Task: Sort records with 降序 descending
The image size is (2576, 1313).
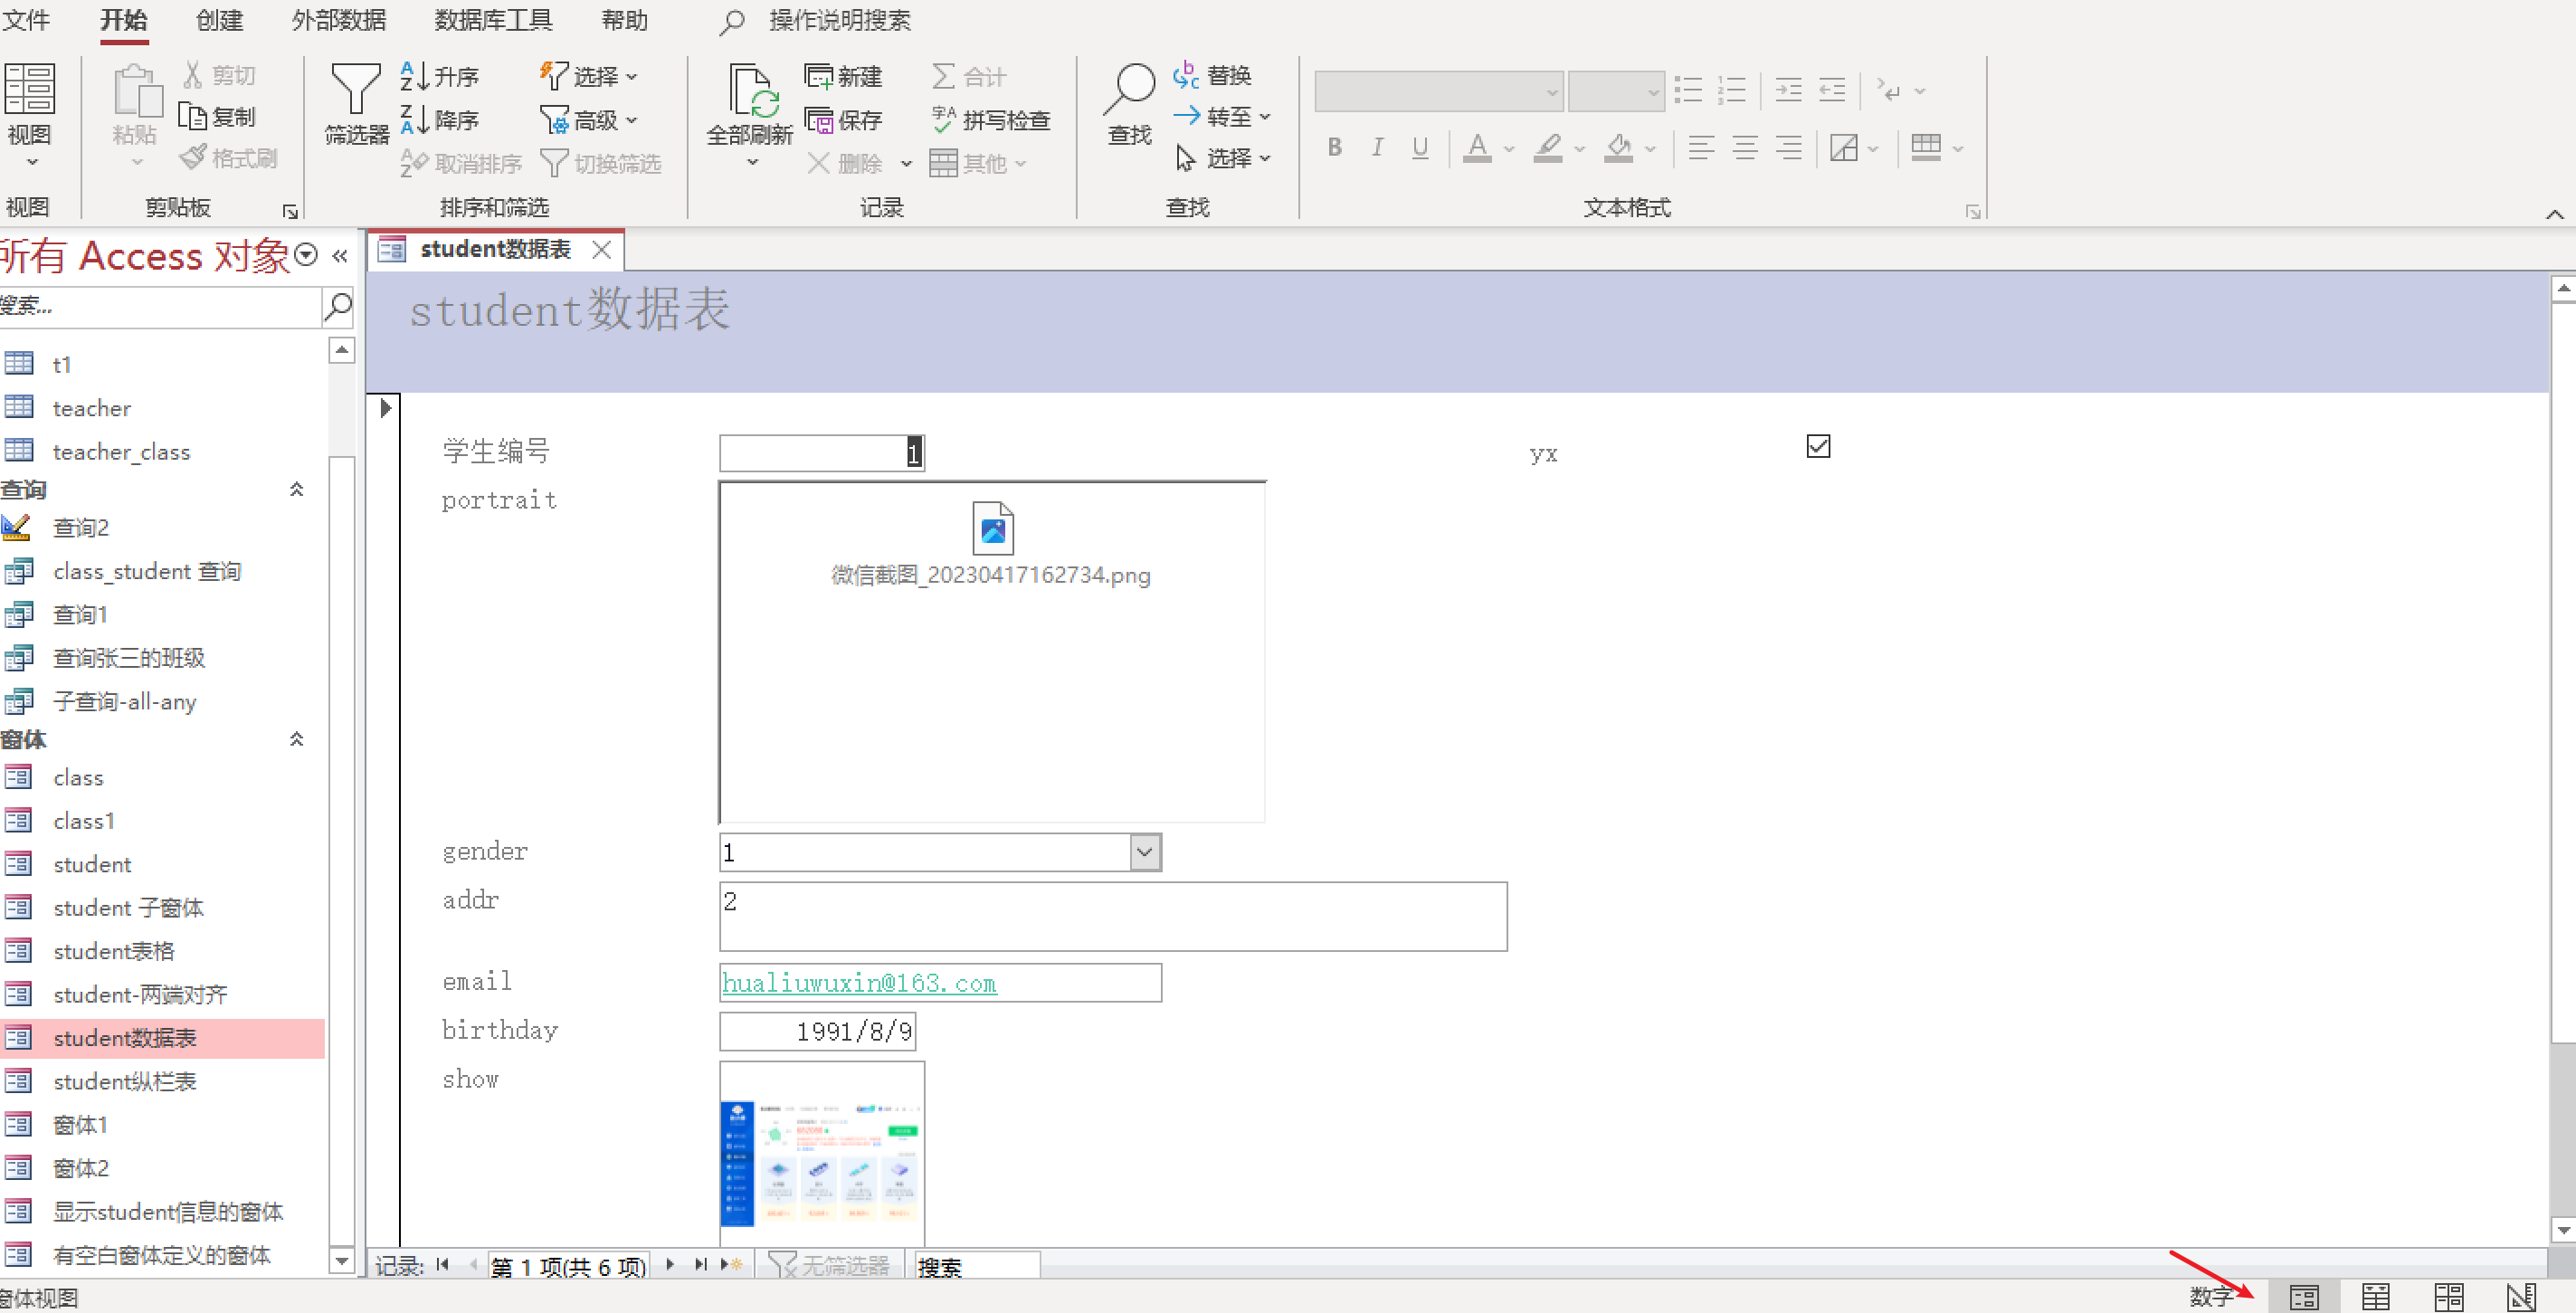Action: click(x=440, y=119)
